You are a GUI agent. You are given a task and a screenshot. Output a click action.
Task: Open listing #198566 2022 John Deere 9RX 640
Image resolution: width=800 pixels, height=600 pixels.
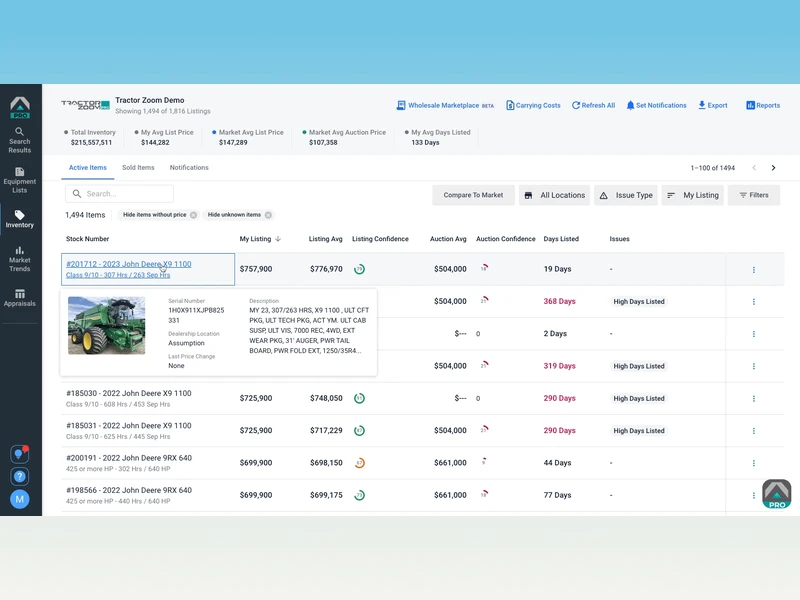pyautogui.click(x=129, y=490)
